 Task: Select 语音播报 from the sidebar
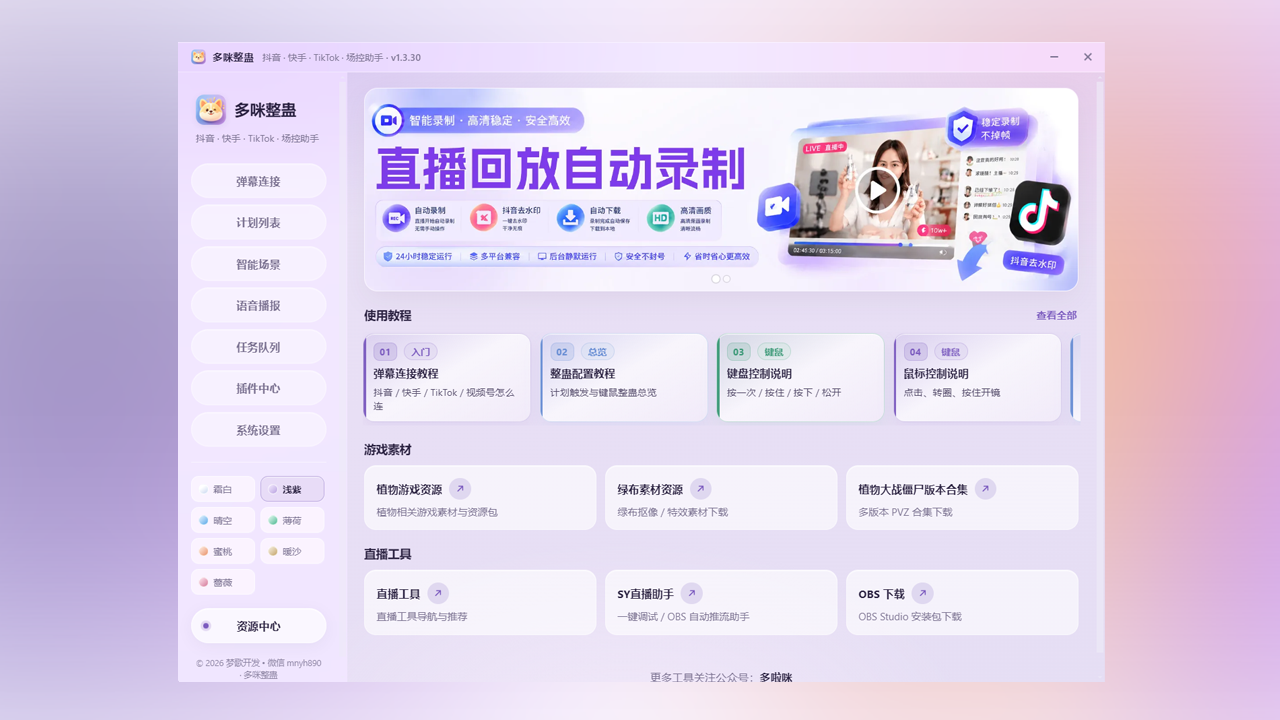(x=259, y=306)
